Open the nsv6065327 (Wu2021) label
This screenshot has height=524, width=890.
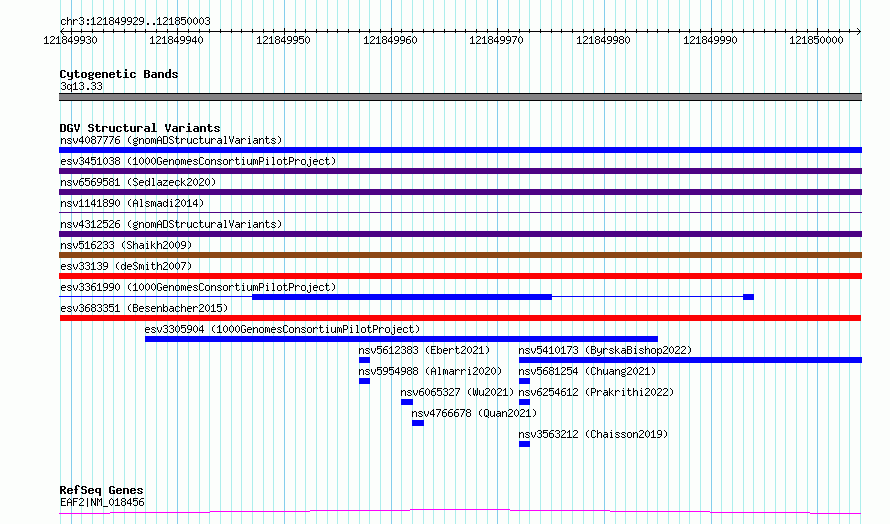(457, 392)
